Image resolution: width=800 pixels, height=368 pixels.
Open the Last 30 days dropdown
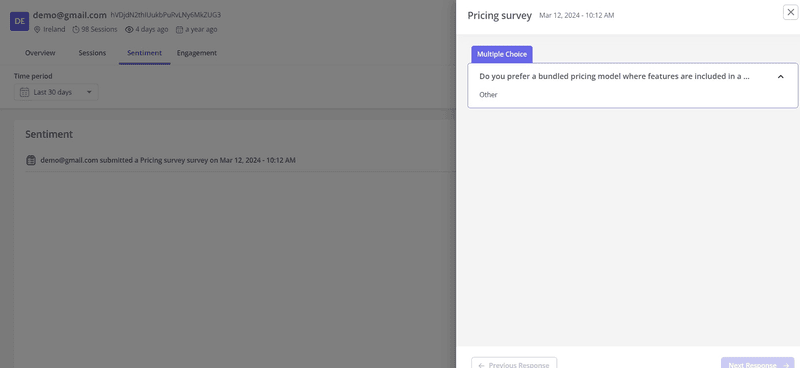tap(56, 92)
